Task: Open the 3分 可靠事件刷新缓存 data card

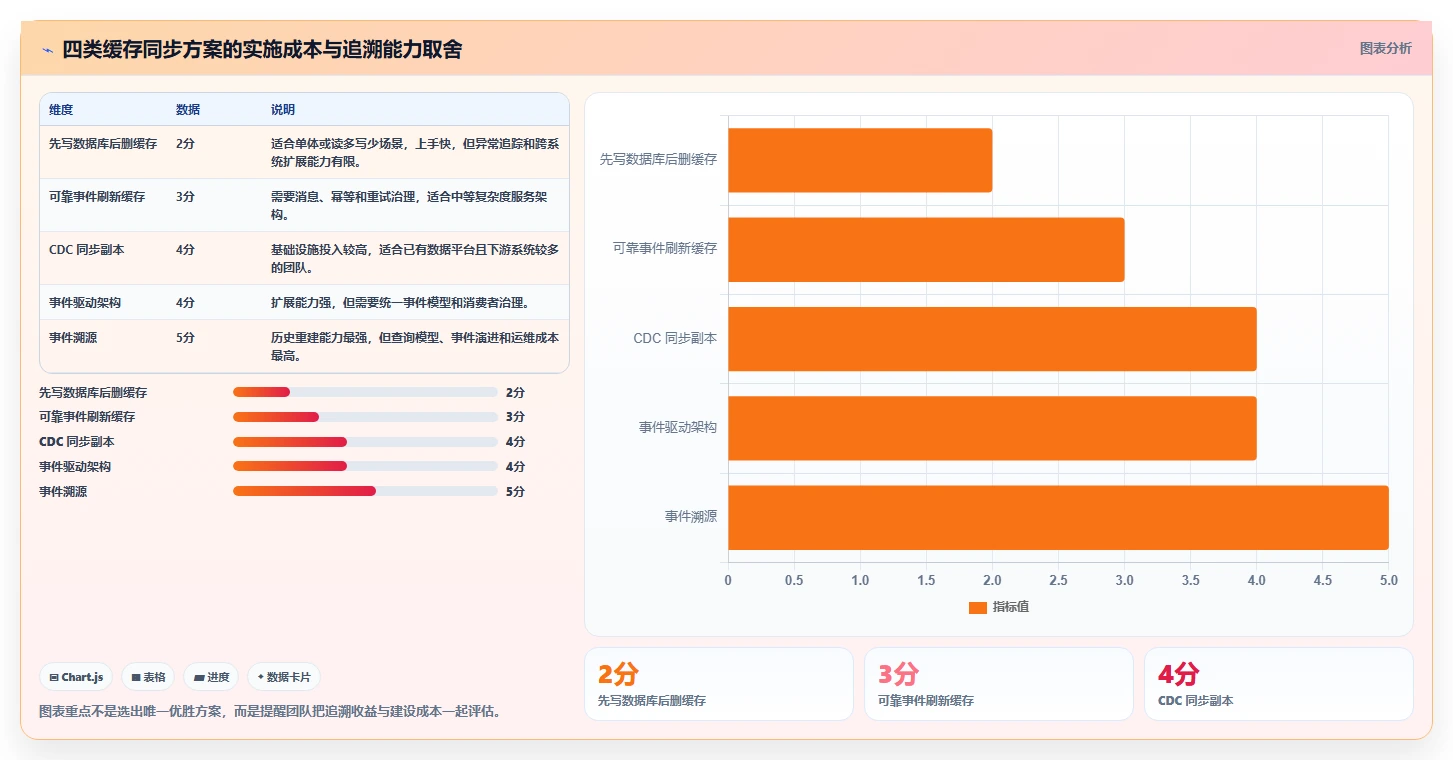Action: 999,684
